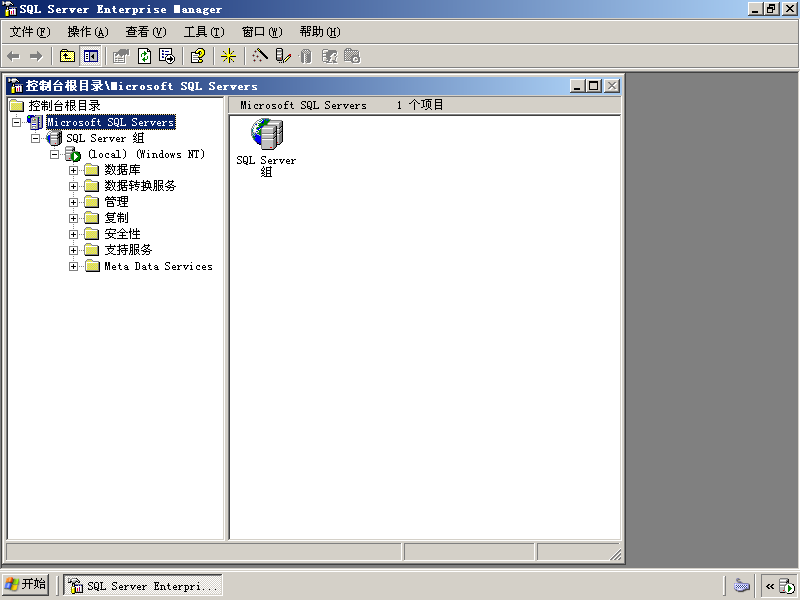The image size is (800, 600).
Task: Open the 查看(V) menu
Action: point(146,32)
